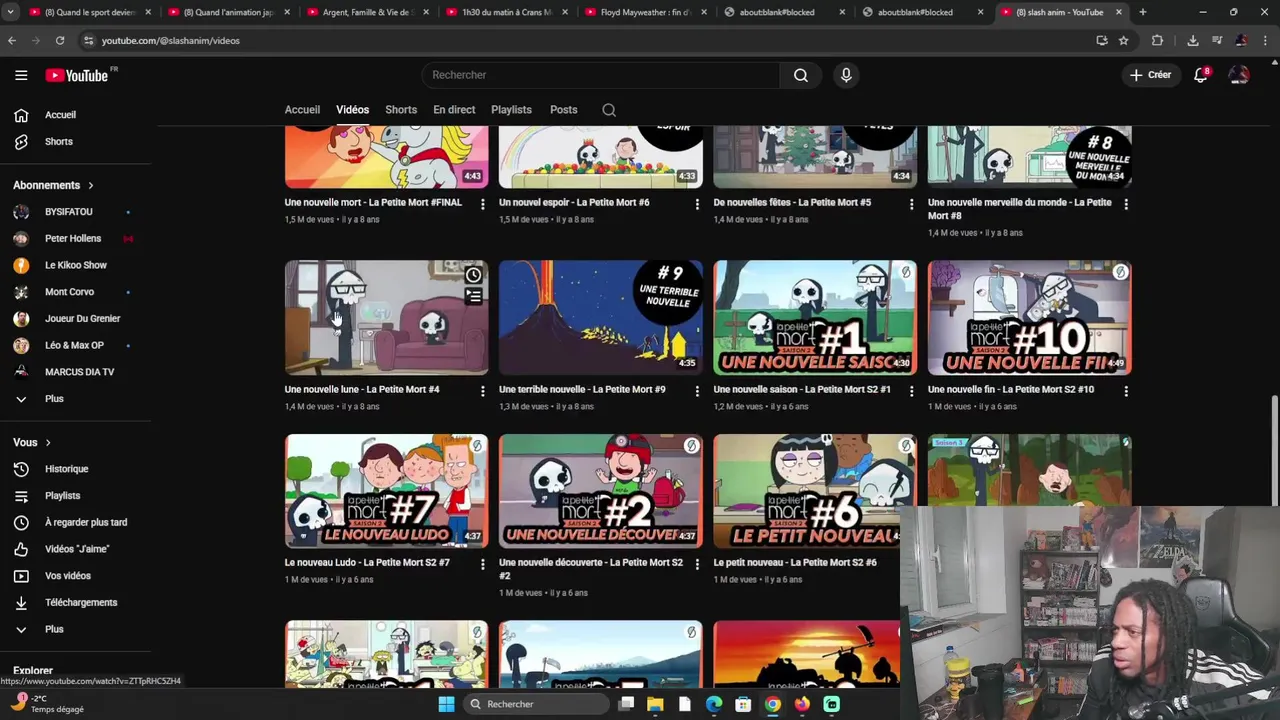Switch to the Accueil channel tab
The height and width of the screenshot is (720, 1280).
coord(302,110)
